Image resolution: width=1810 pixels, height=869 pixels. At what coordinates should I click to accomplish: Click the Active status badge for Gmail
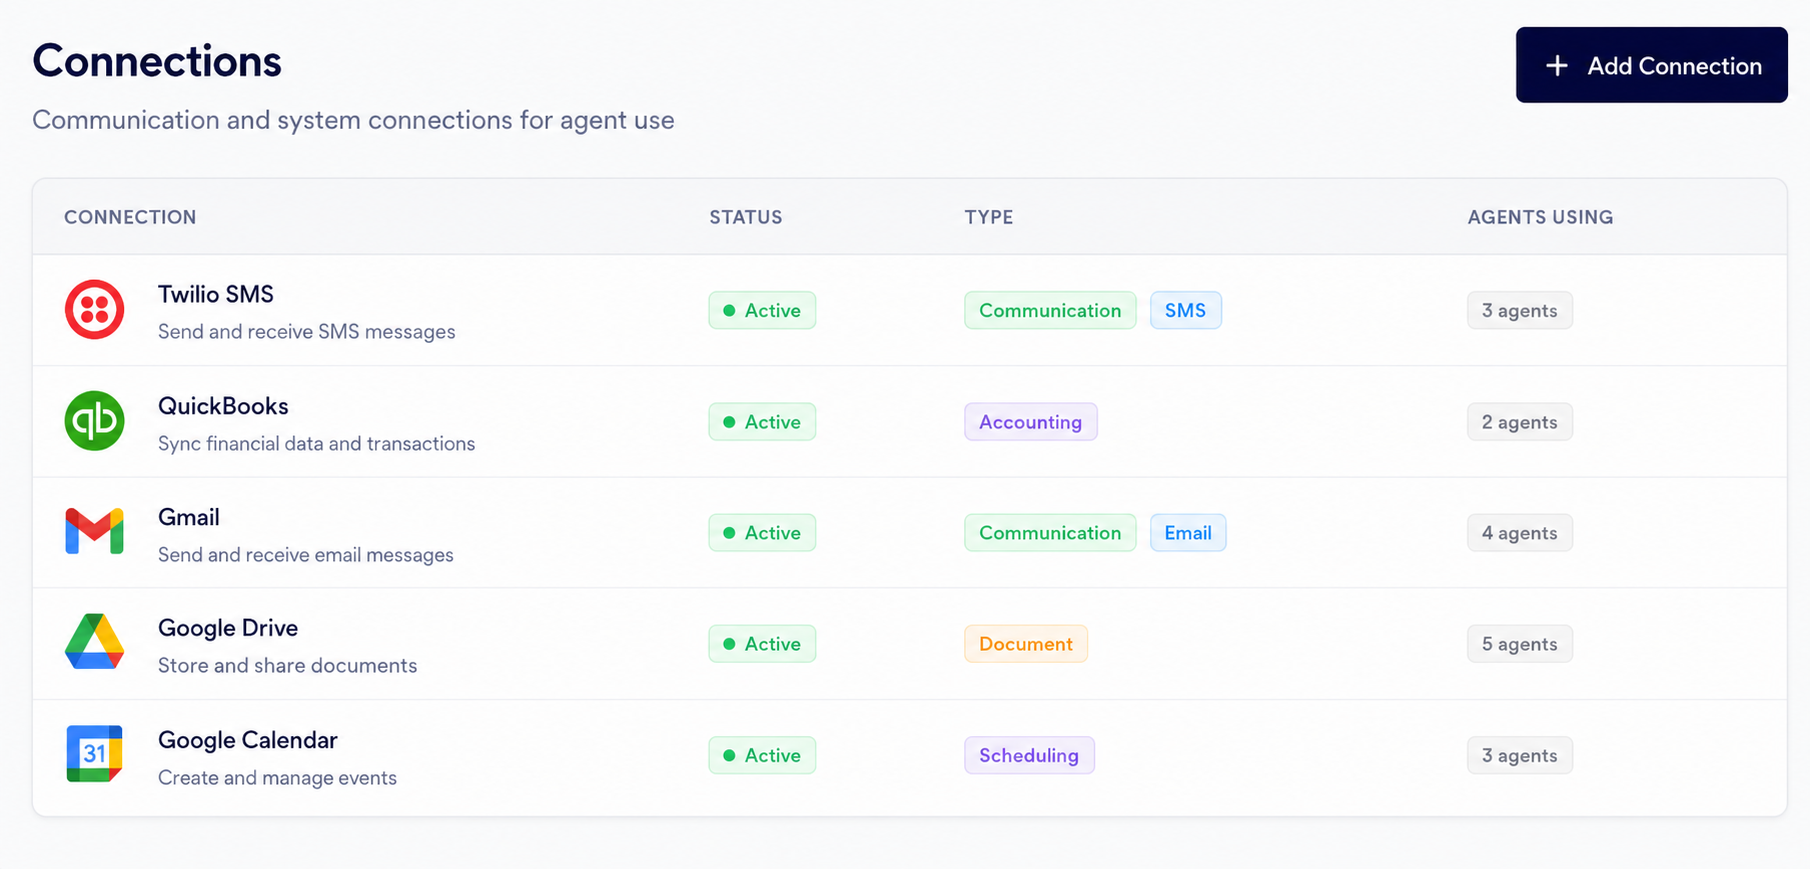click(762, 533)
